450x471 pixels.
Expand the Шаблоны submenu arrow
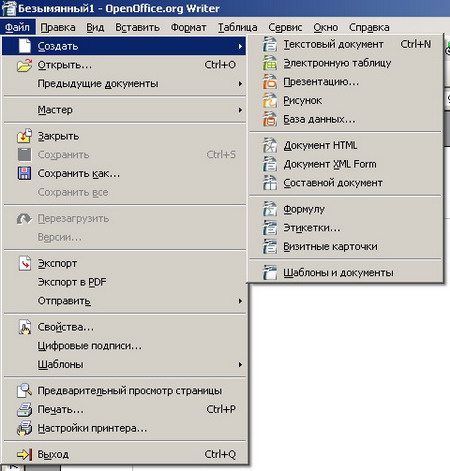(x=240, y=365)
